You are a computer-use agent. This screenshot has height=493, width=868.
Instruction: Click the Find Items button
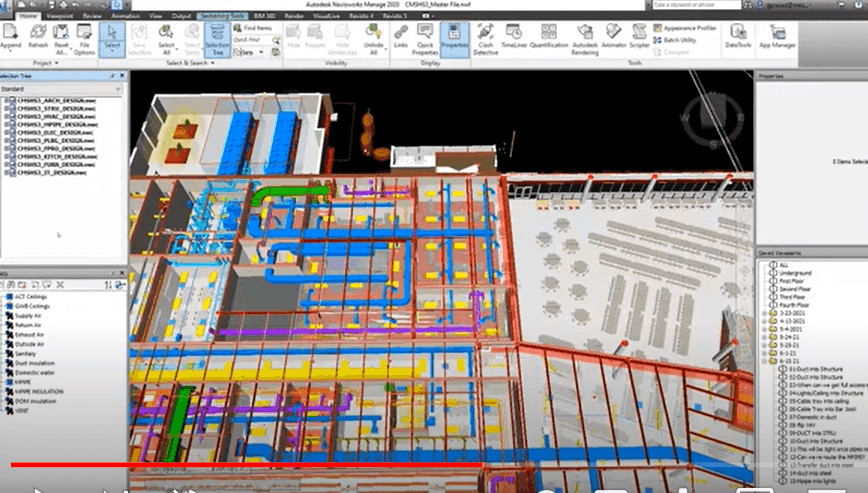256,28
